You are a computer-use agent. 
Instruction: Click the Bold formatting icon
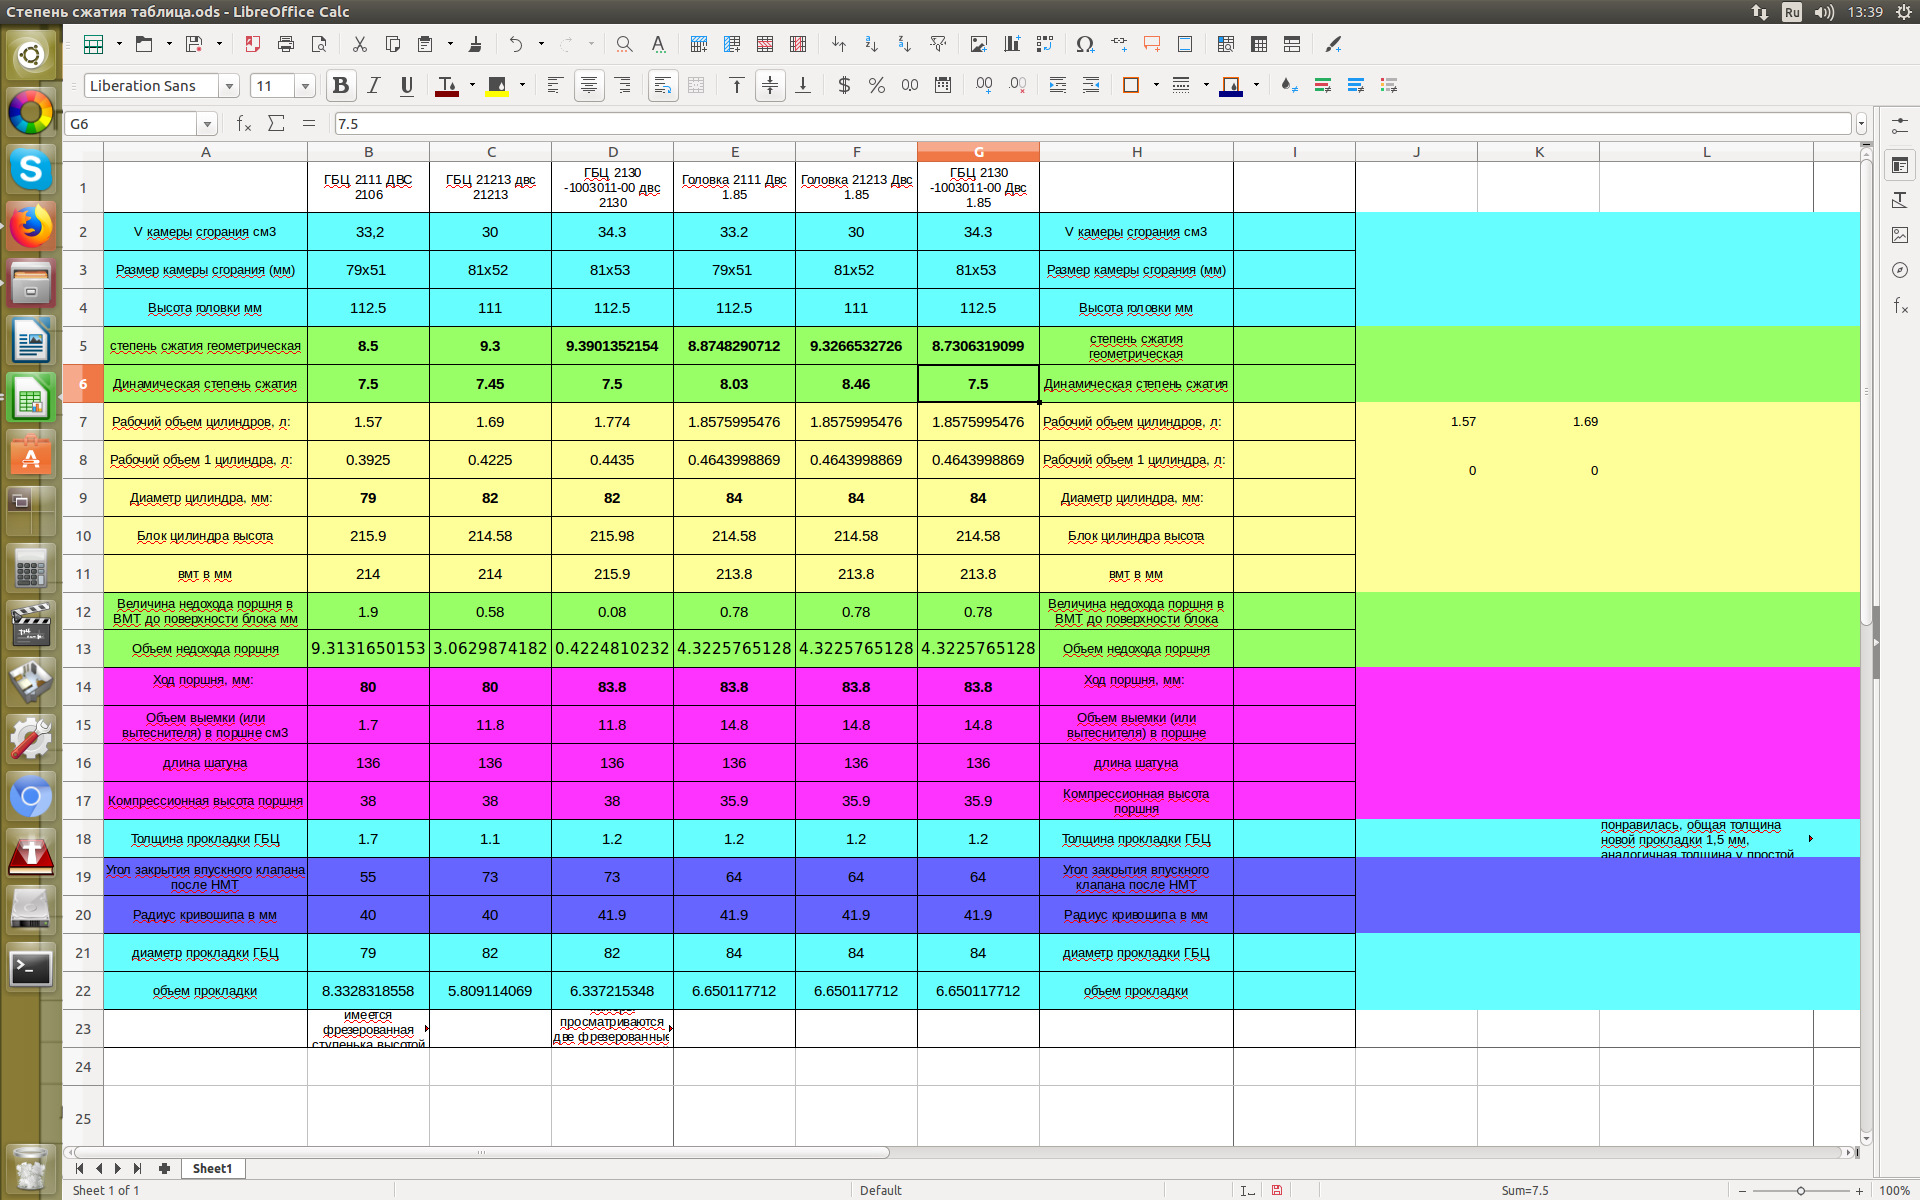tap(340, 84)
